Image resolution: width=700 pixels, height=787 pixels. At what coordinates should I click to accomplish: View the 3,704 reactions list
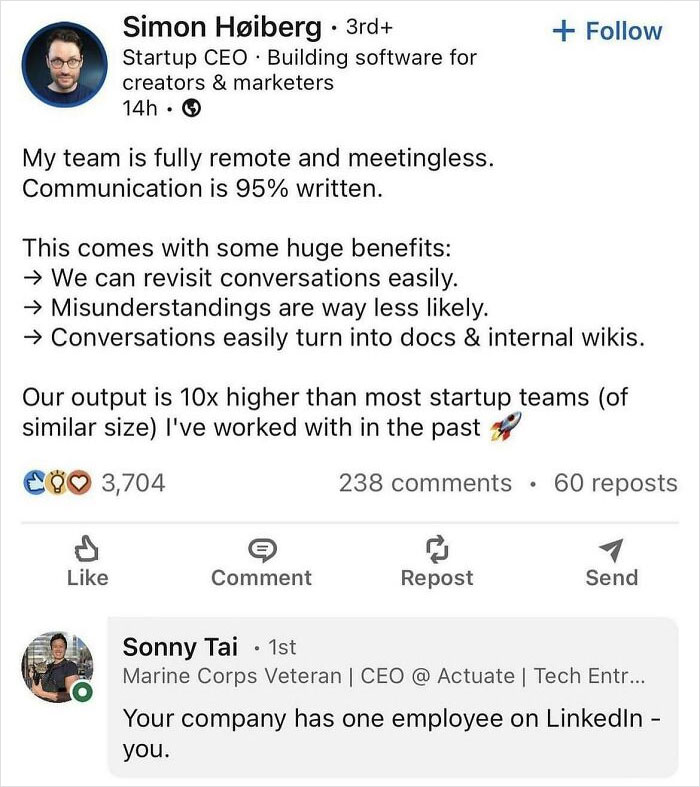[x=133, y=484]
